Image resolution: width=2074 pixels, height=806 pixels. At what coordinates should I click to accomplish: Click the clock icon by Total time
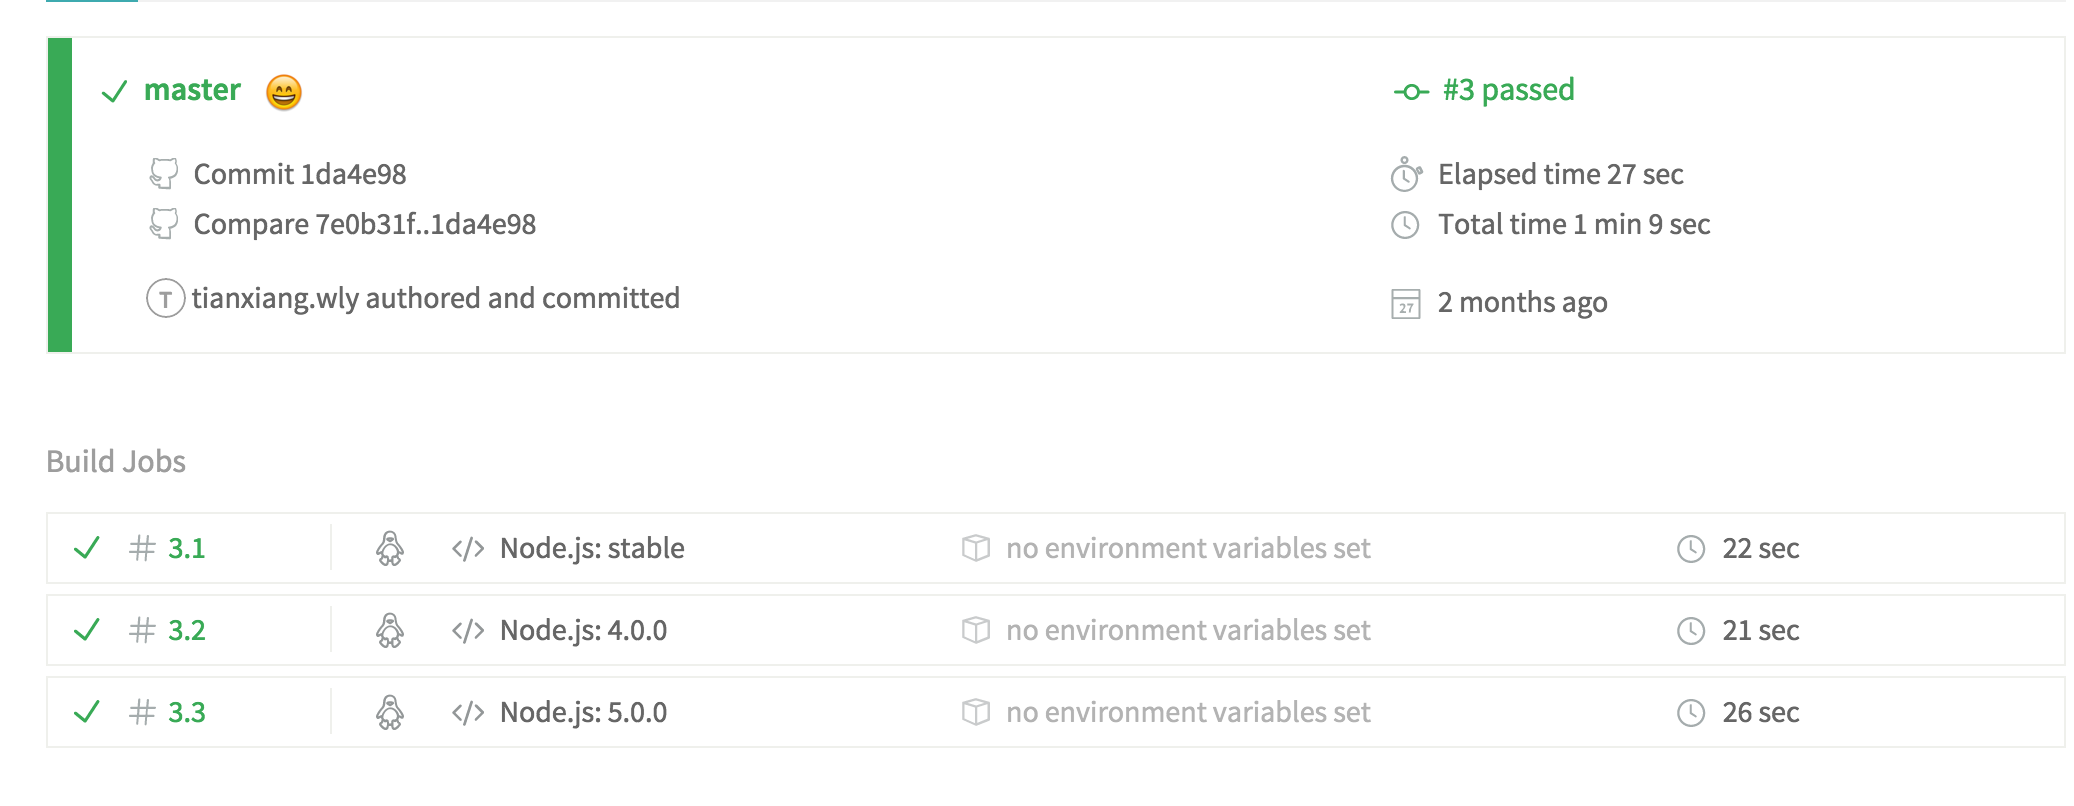click(x=1405, y=225)
